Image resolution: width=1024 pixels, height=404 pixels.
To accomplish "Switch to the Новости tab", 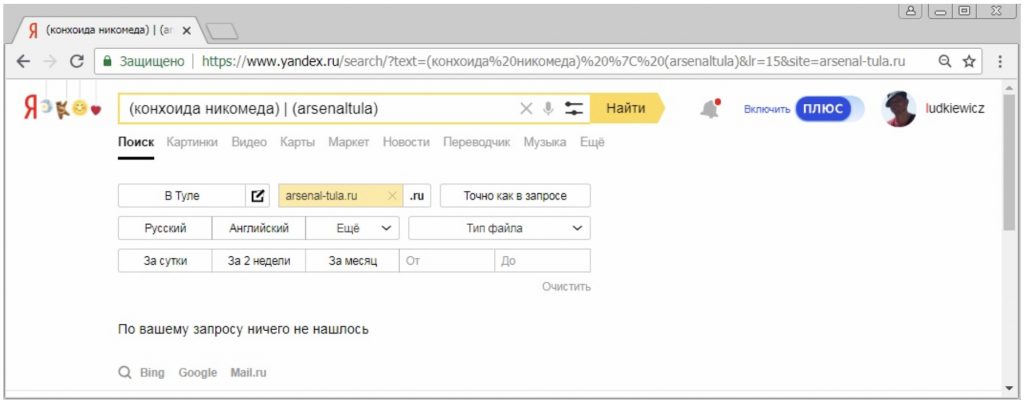I will tap(406, 142).
